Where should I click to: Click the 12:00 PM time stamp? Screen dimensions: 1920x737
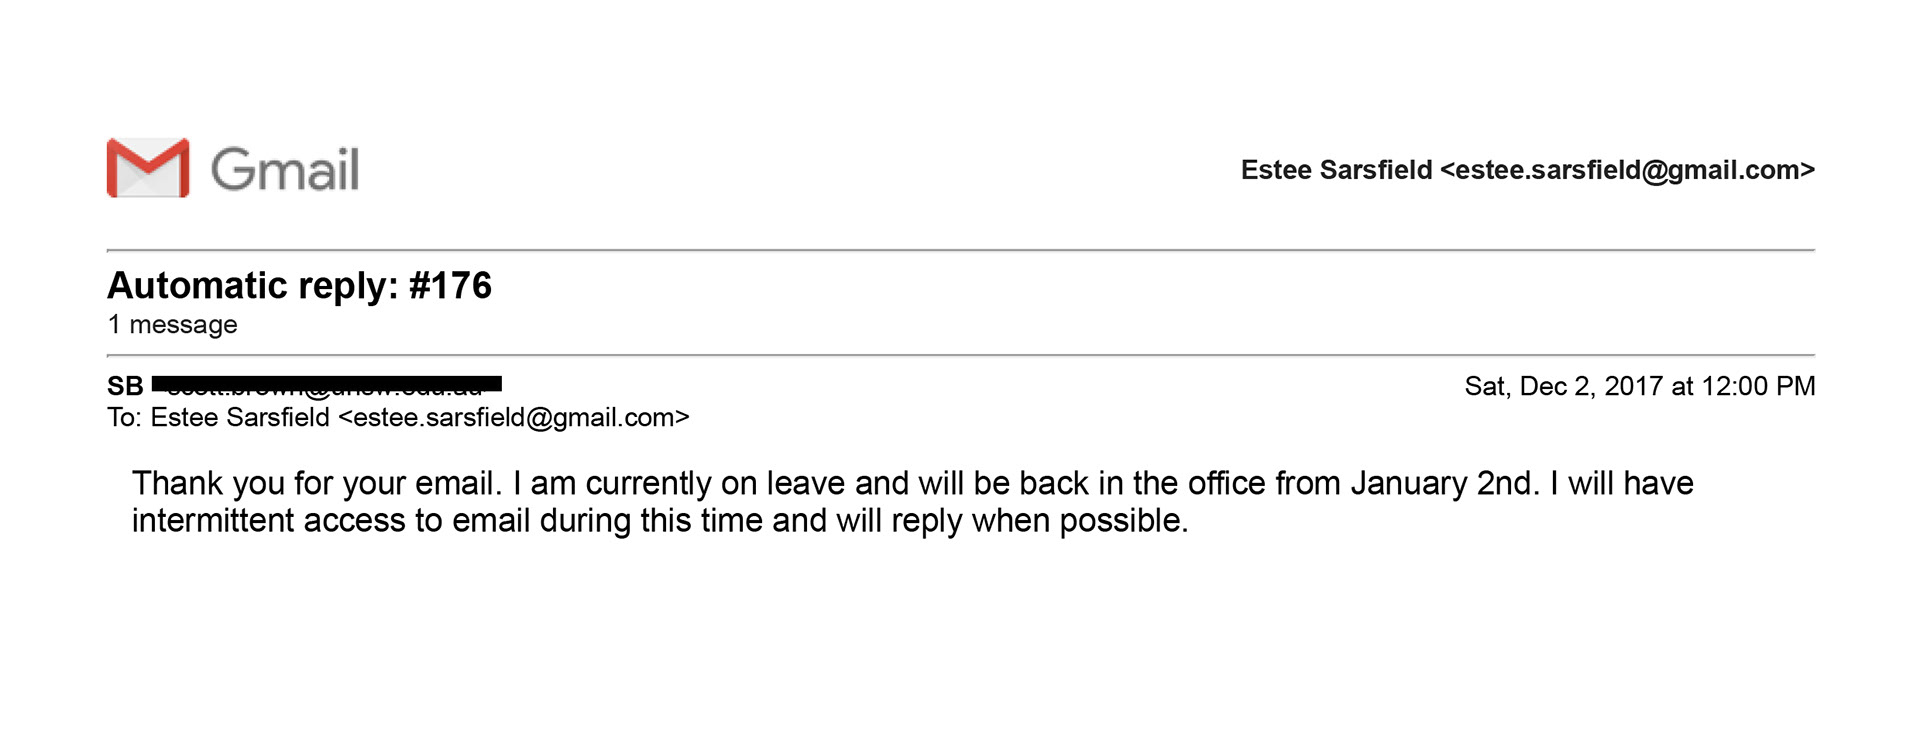1758,386
